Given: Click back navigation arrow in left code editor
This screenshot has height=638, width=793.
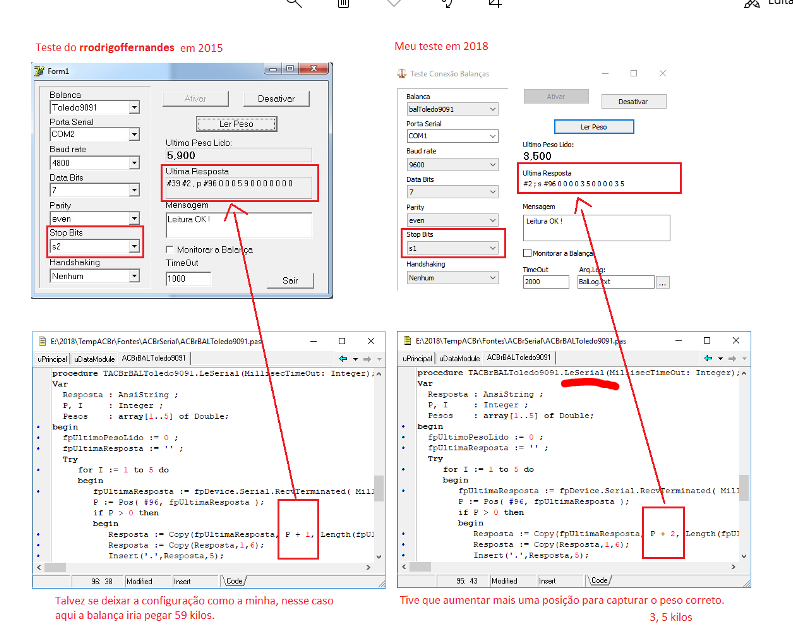Looking at the screenshot, I should pos(343,358).
